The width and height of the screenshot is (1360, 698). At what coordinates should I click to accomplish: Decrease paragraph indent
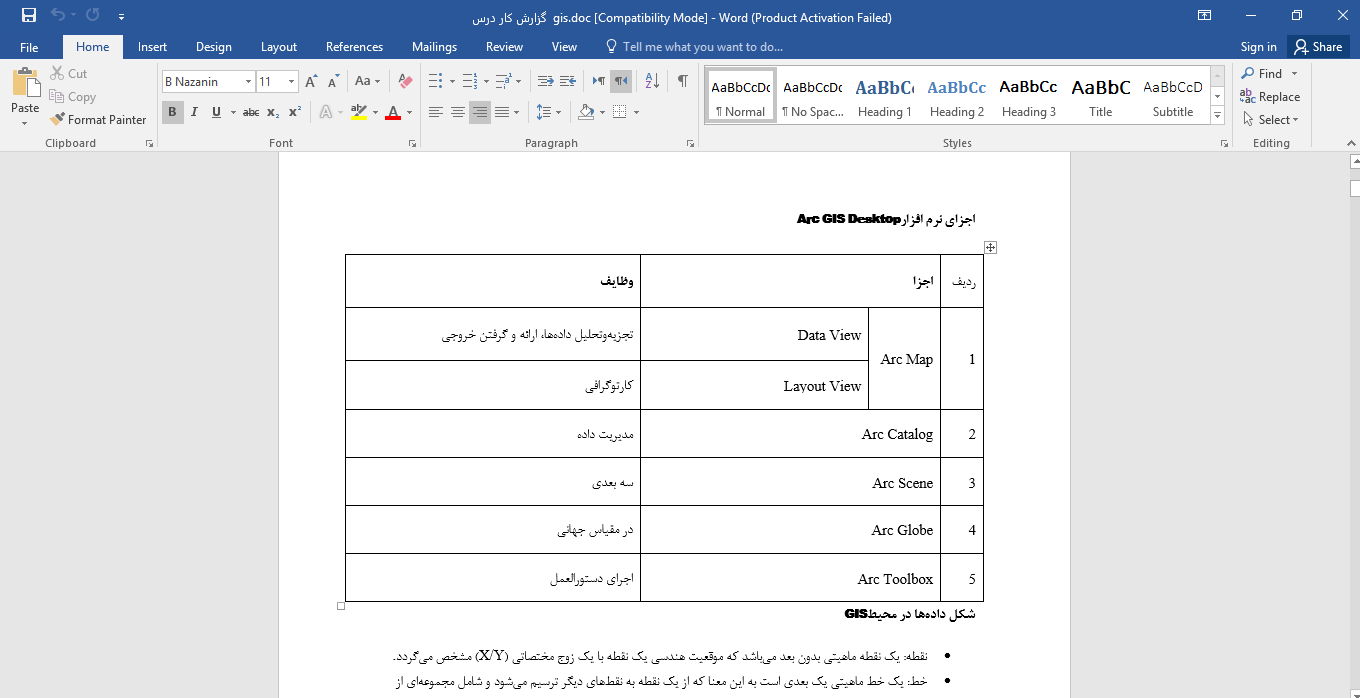(x=545, y=81)
